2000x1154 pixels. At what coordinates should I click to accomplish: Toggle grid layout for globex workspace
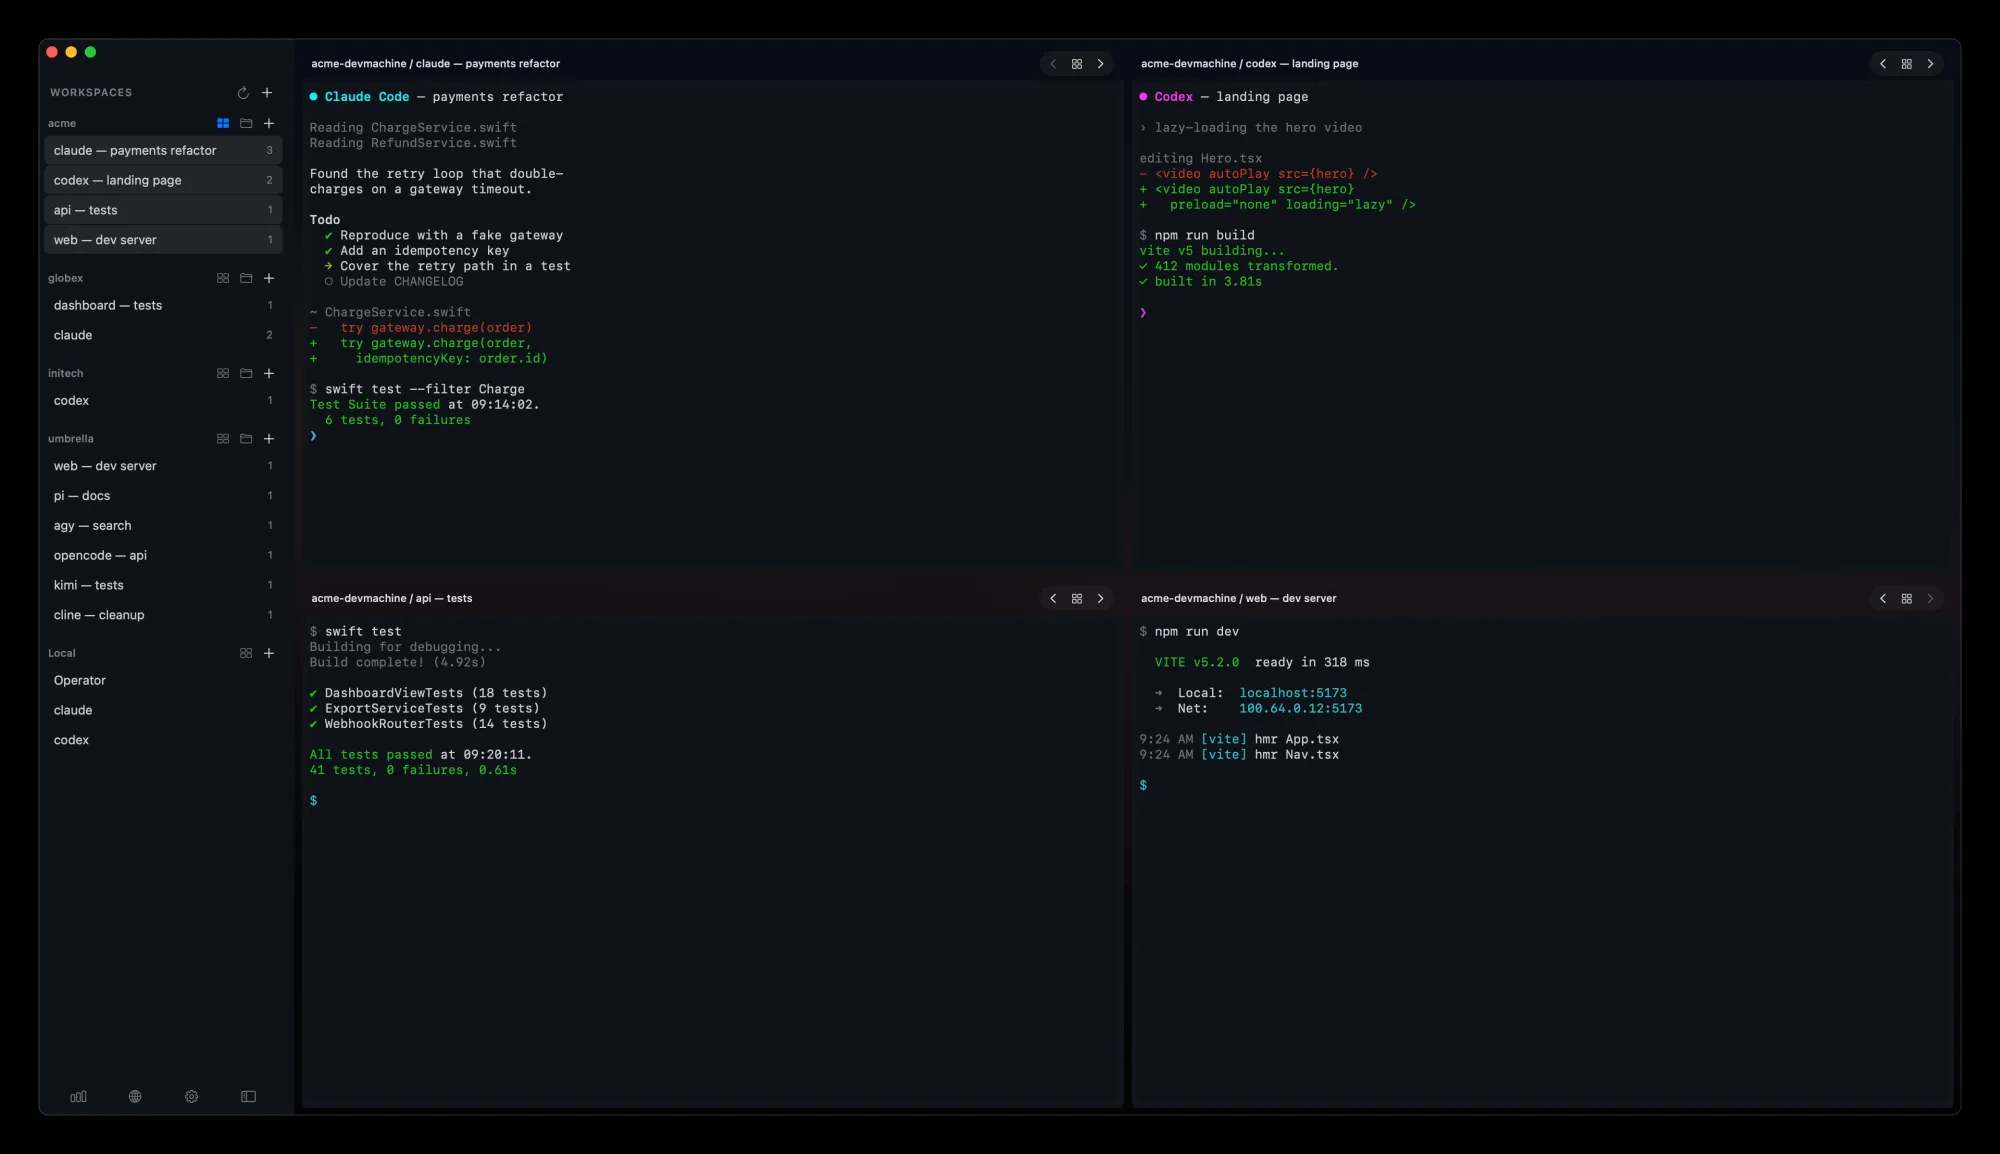tap(223, 278)
